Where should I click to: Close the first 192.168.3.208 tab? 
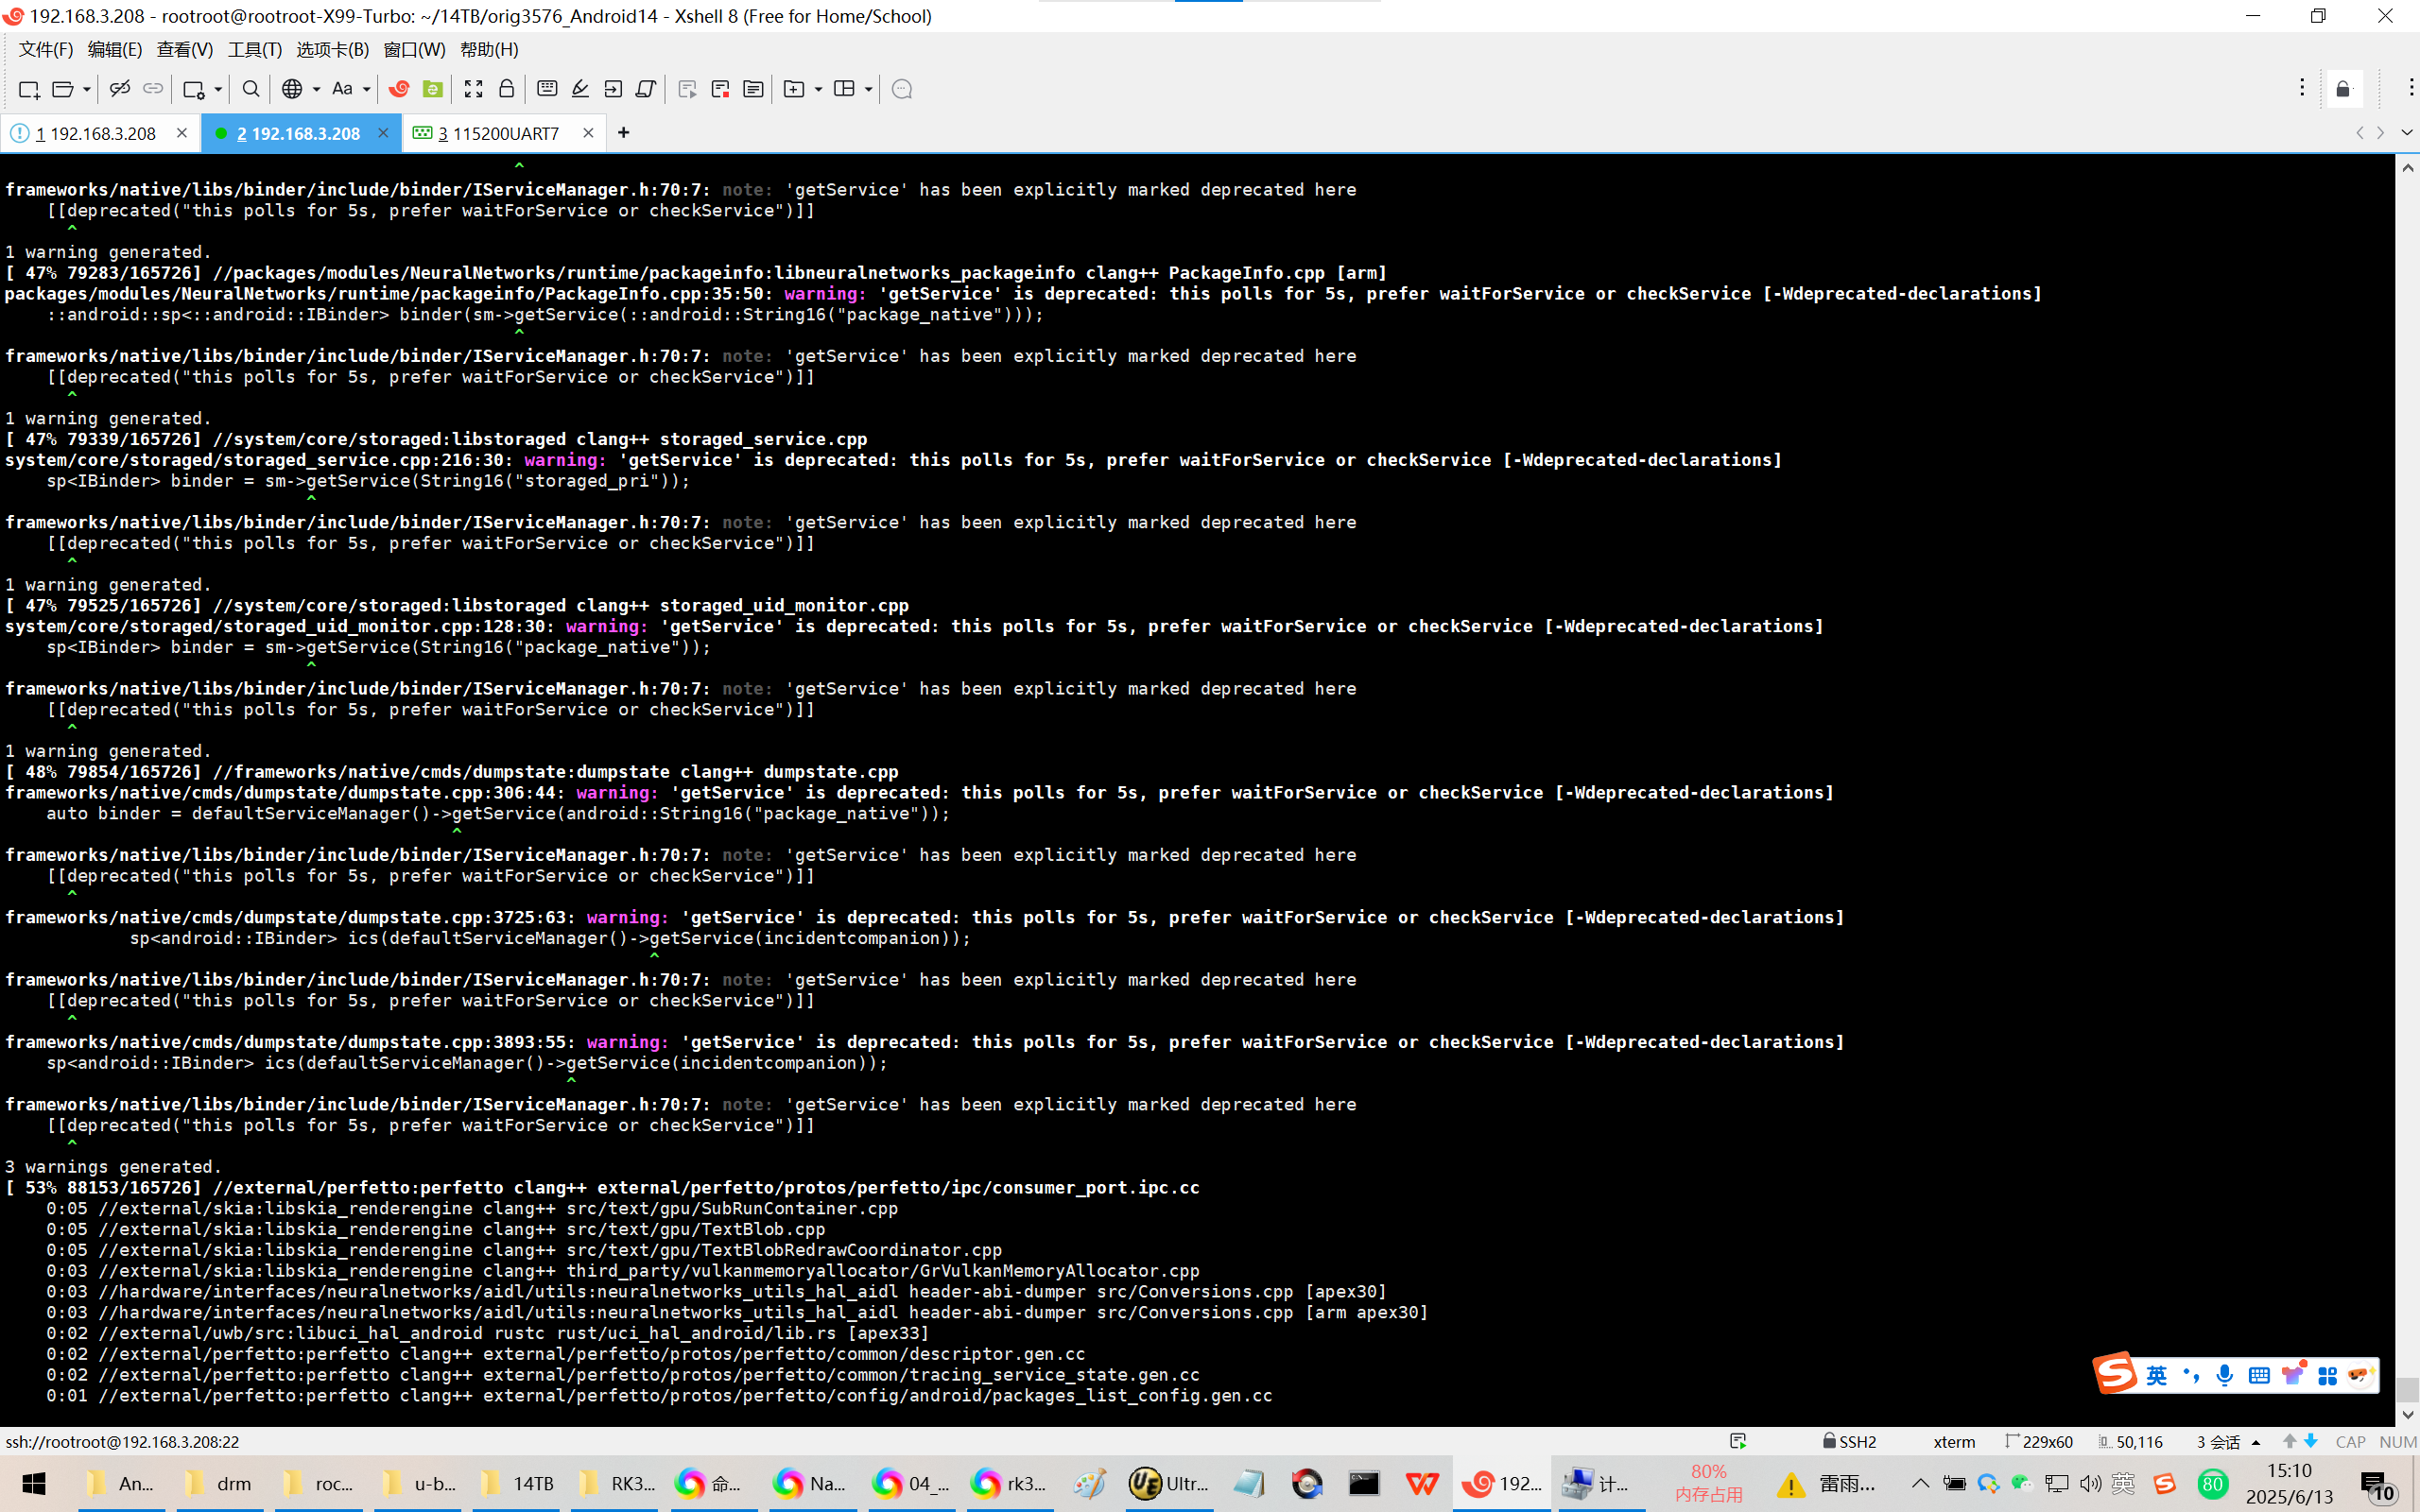(x=182, y=133)
